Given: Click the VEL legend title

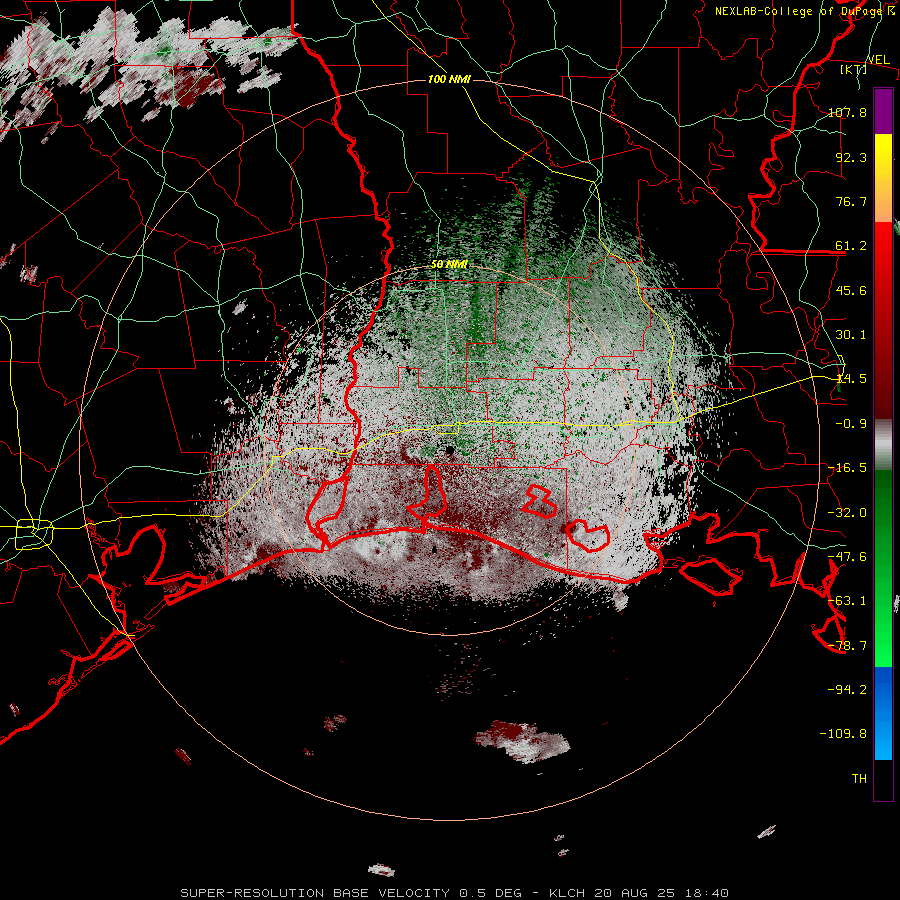Looking at the screenshot, I should point(878,59).
